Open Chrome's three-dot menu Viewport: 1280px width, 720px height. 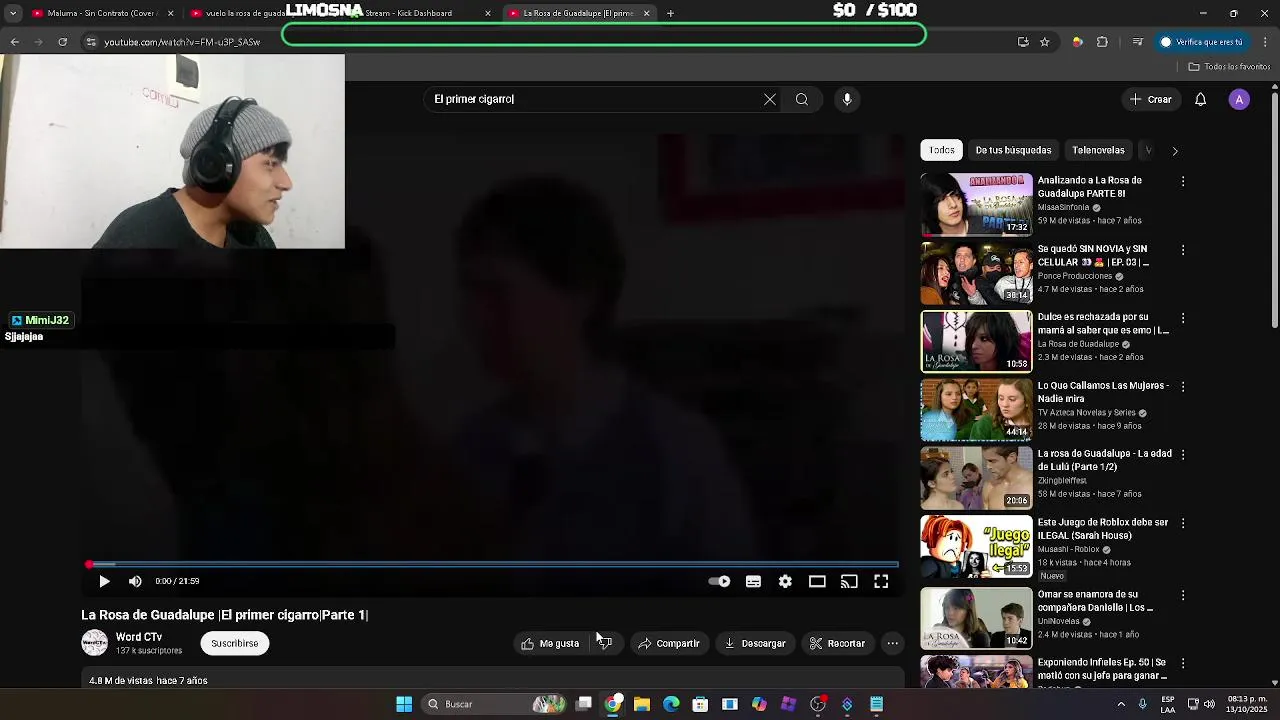pos(1266,42)
